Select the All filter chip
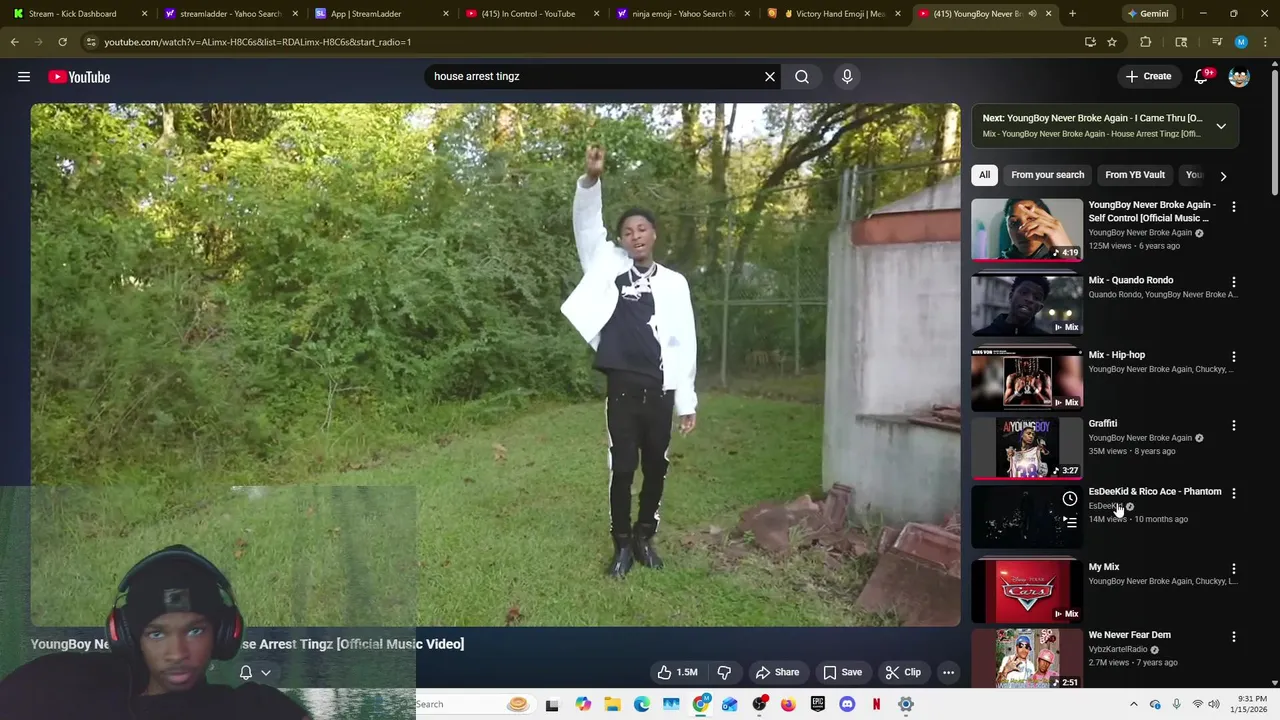Viewport: 1280px width, 720px height. (x=985, y=175)
